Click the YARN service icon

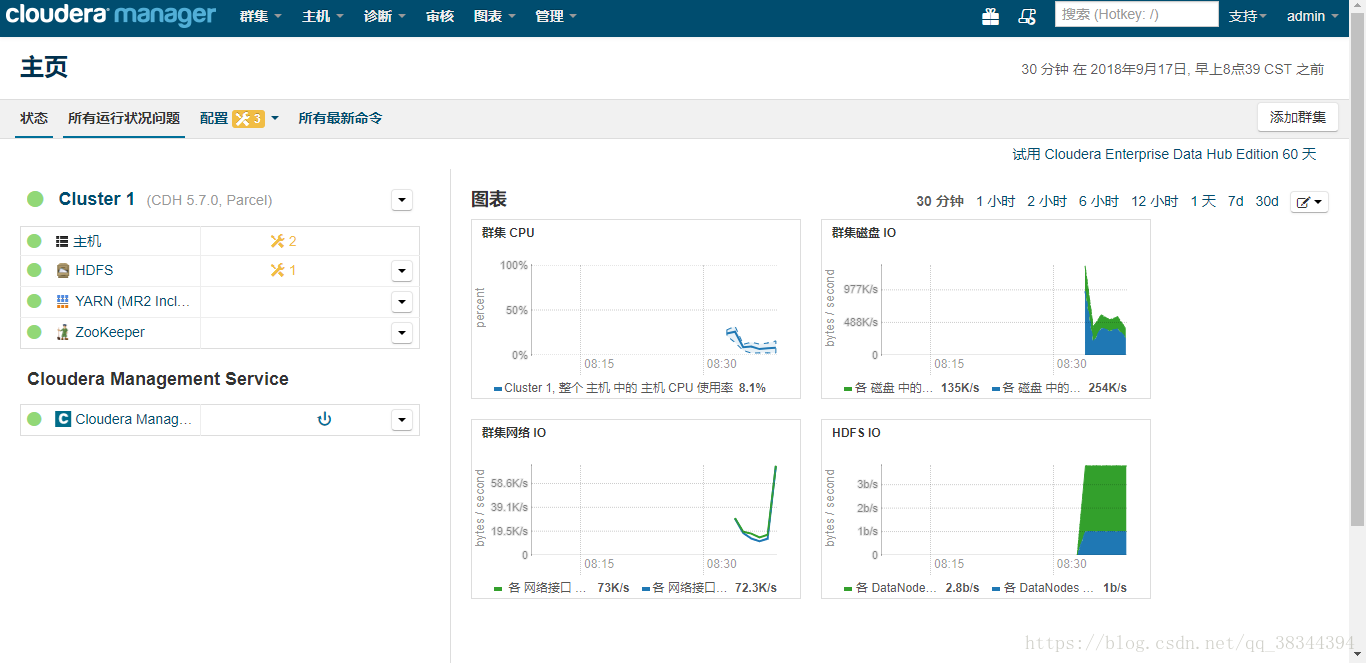tap(63, 301)
